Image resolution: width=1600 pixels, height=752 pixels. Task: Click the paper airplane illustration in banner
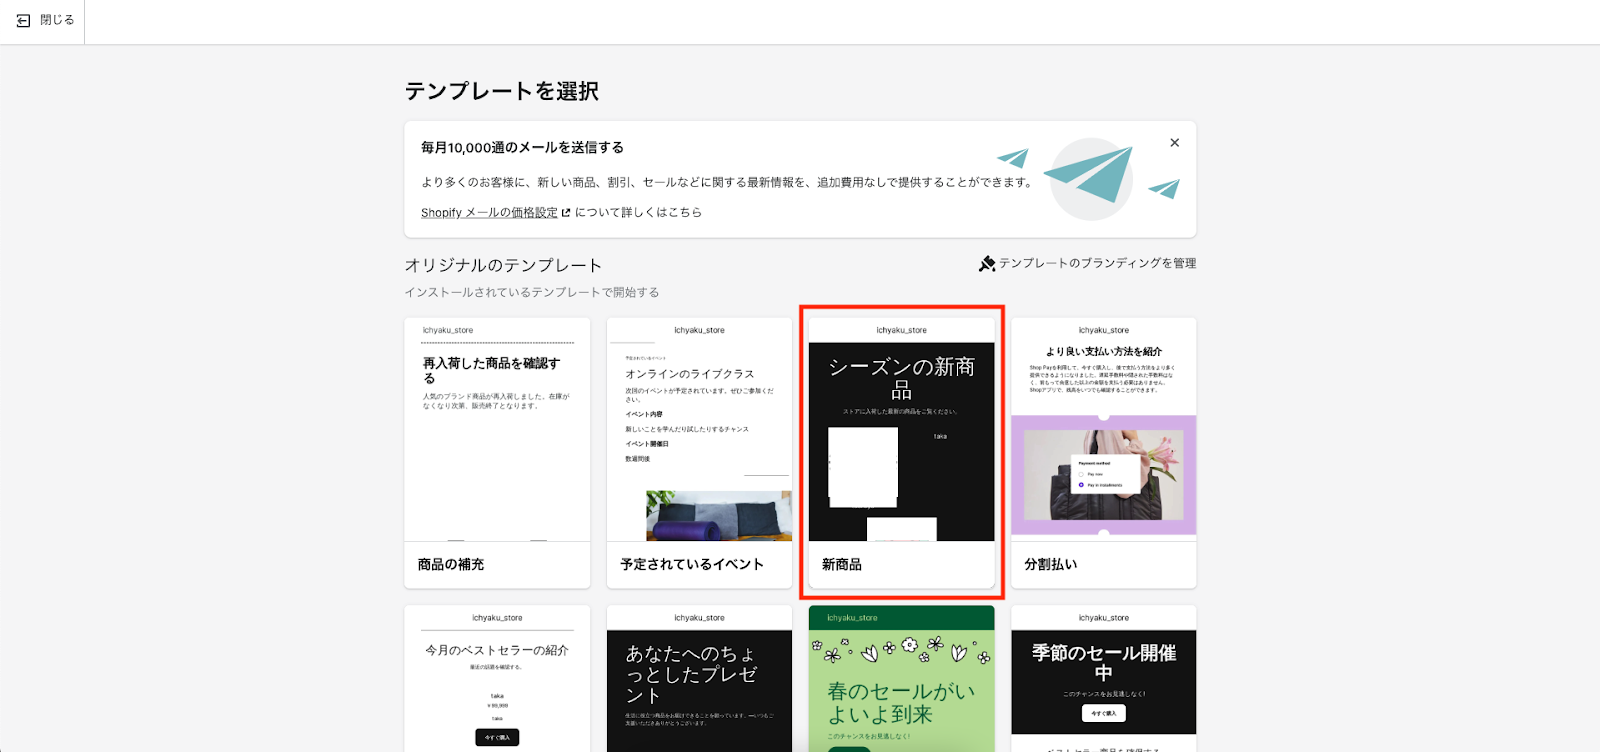[1091, 178]
